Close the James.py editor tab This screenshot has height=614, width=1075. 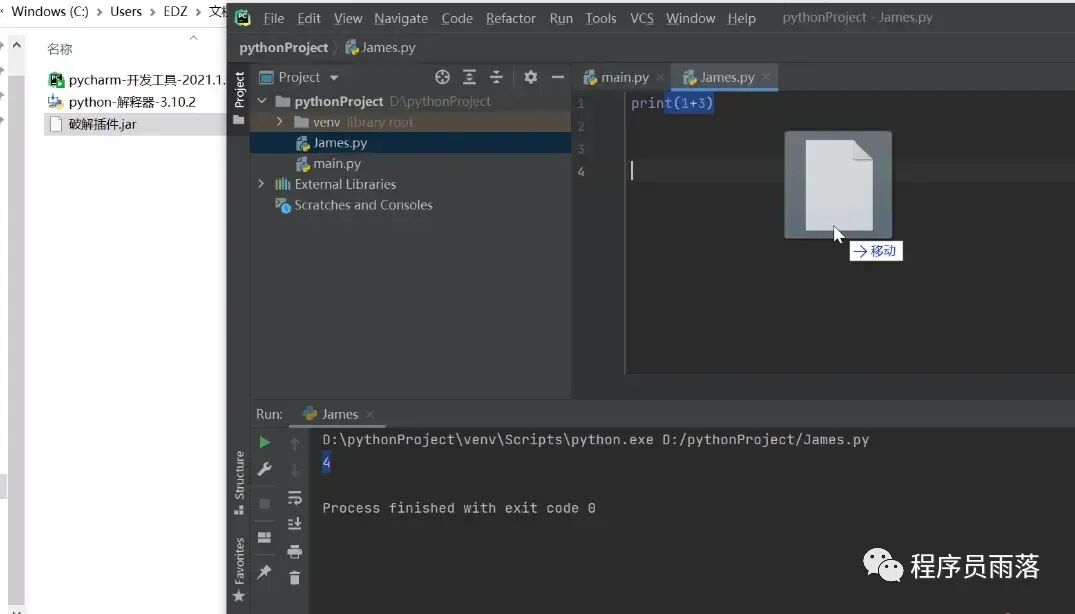pos(766,77)
